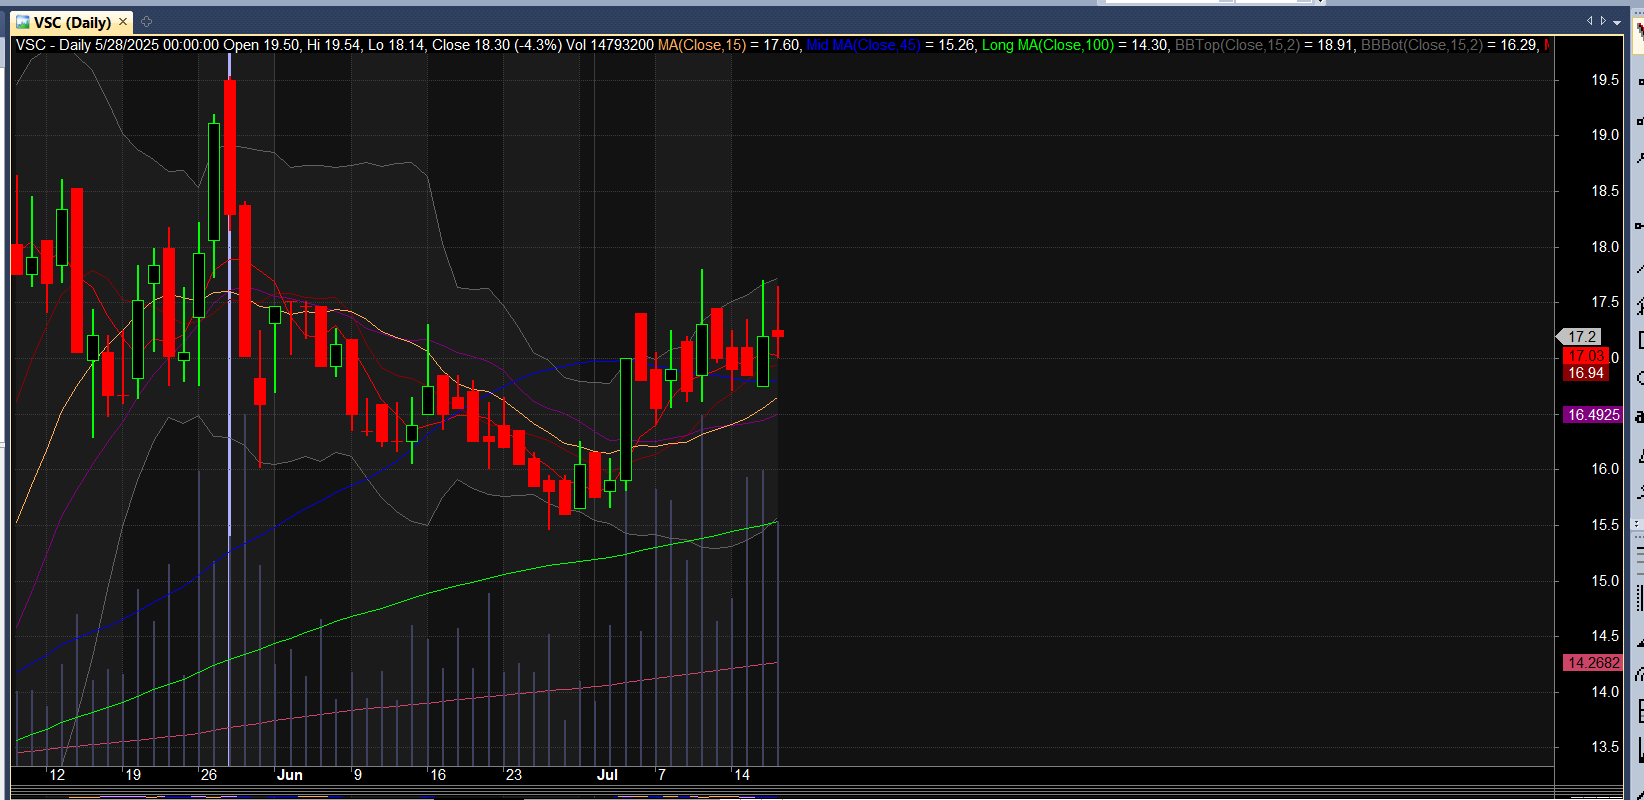
Task: Click the 18.0 price axis value
Action: [1604, 247]
